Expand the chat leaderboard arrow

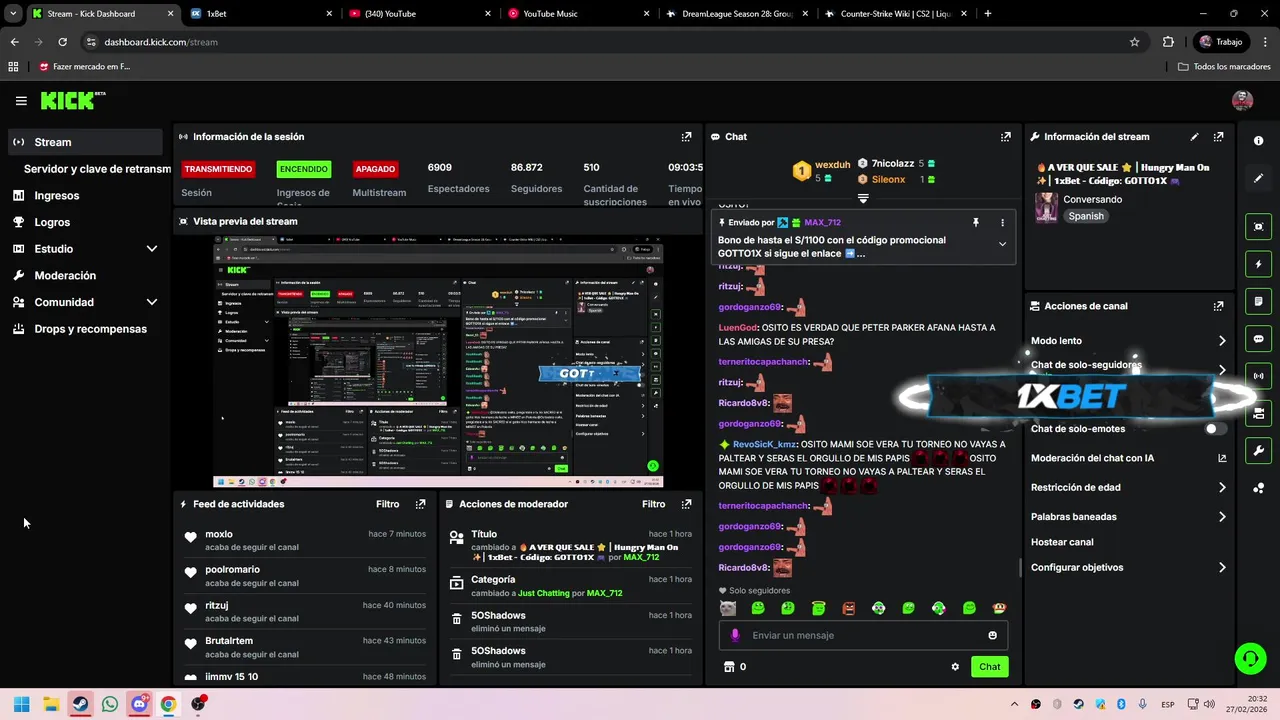tap(863, 198)
